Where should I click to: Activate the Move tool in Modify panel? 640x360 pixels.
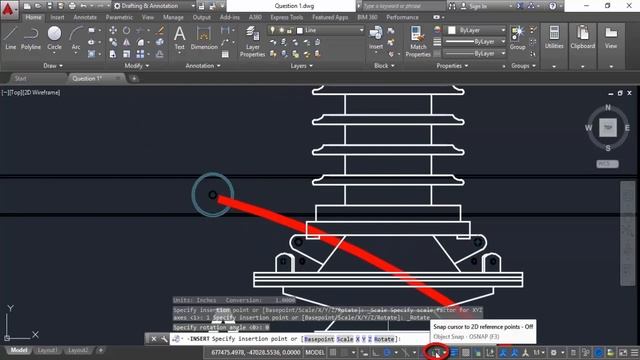point(113,30)
